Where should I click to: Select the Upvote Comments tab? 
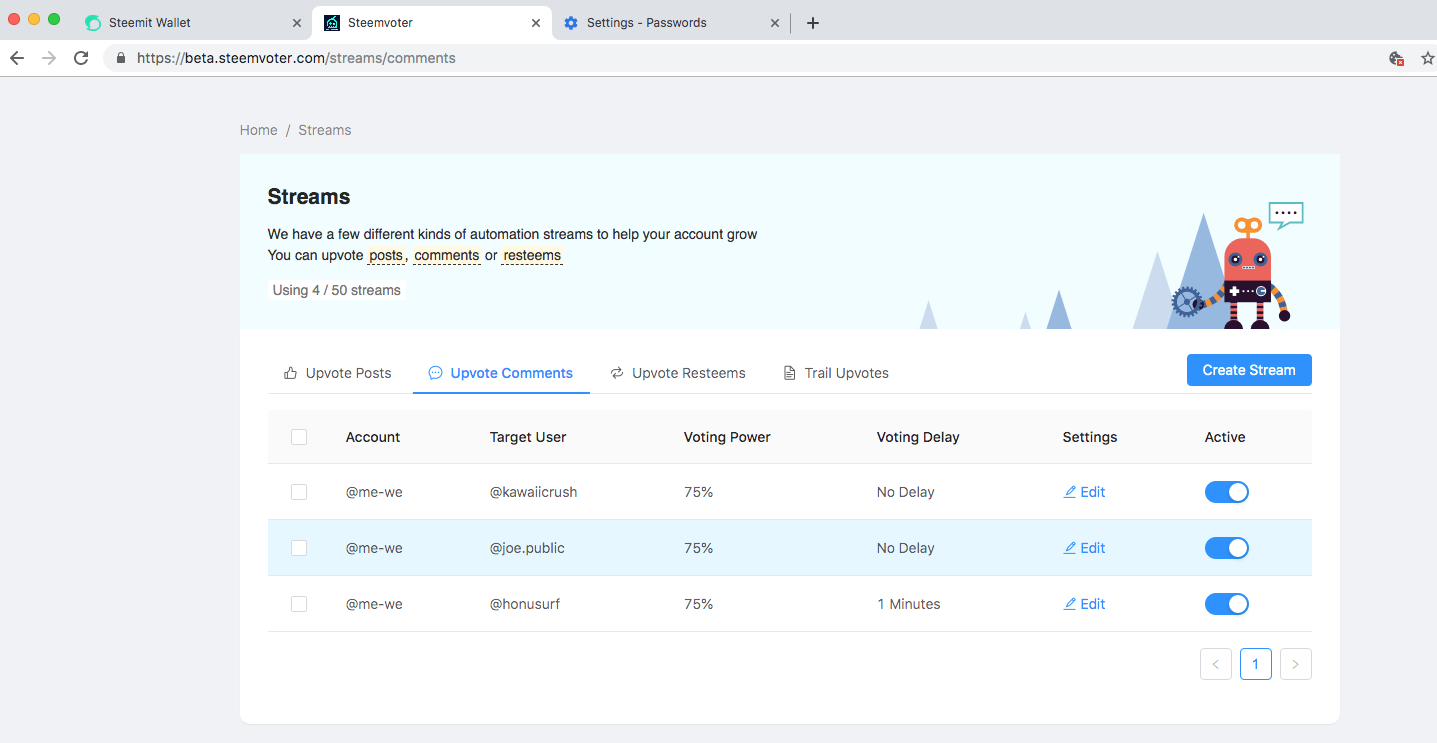(501, 373)
